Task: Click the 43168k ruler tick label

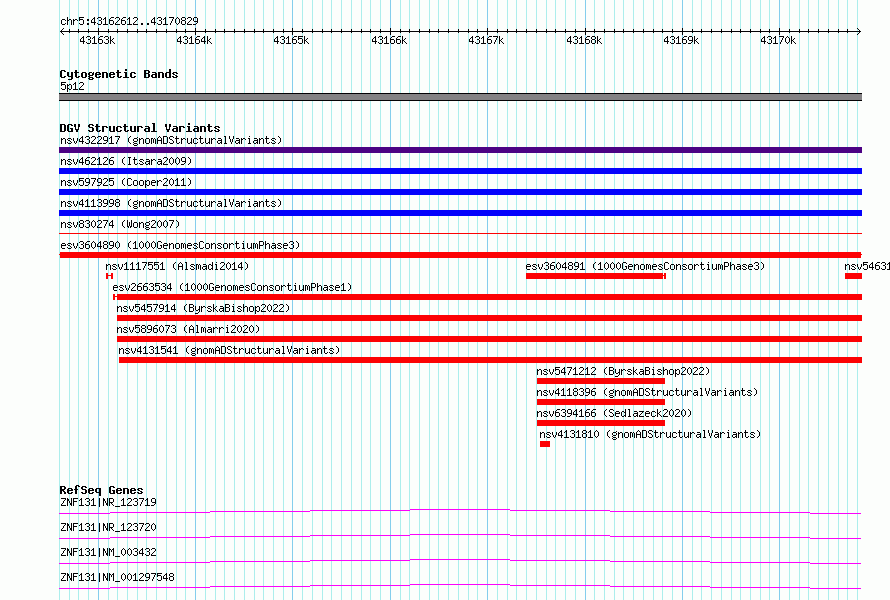Action: (584, 41)
